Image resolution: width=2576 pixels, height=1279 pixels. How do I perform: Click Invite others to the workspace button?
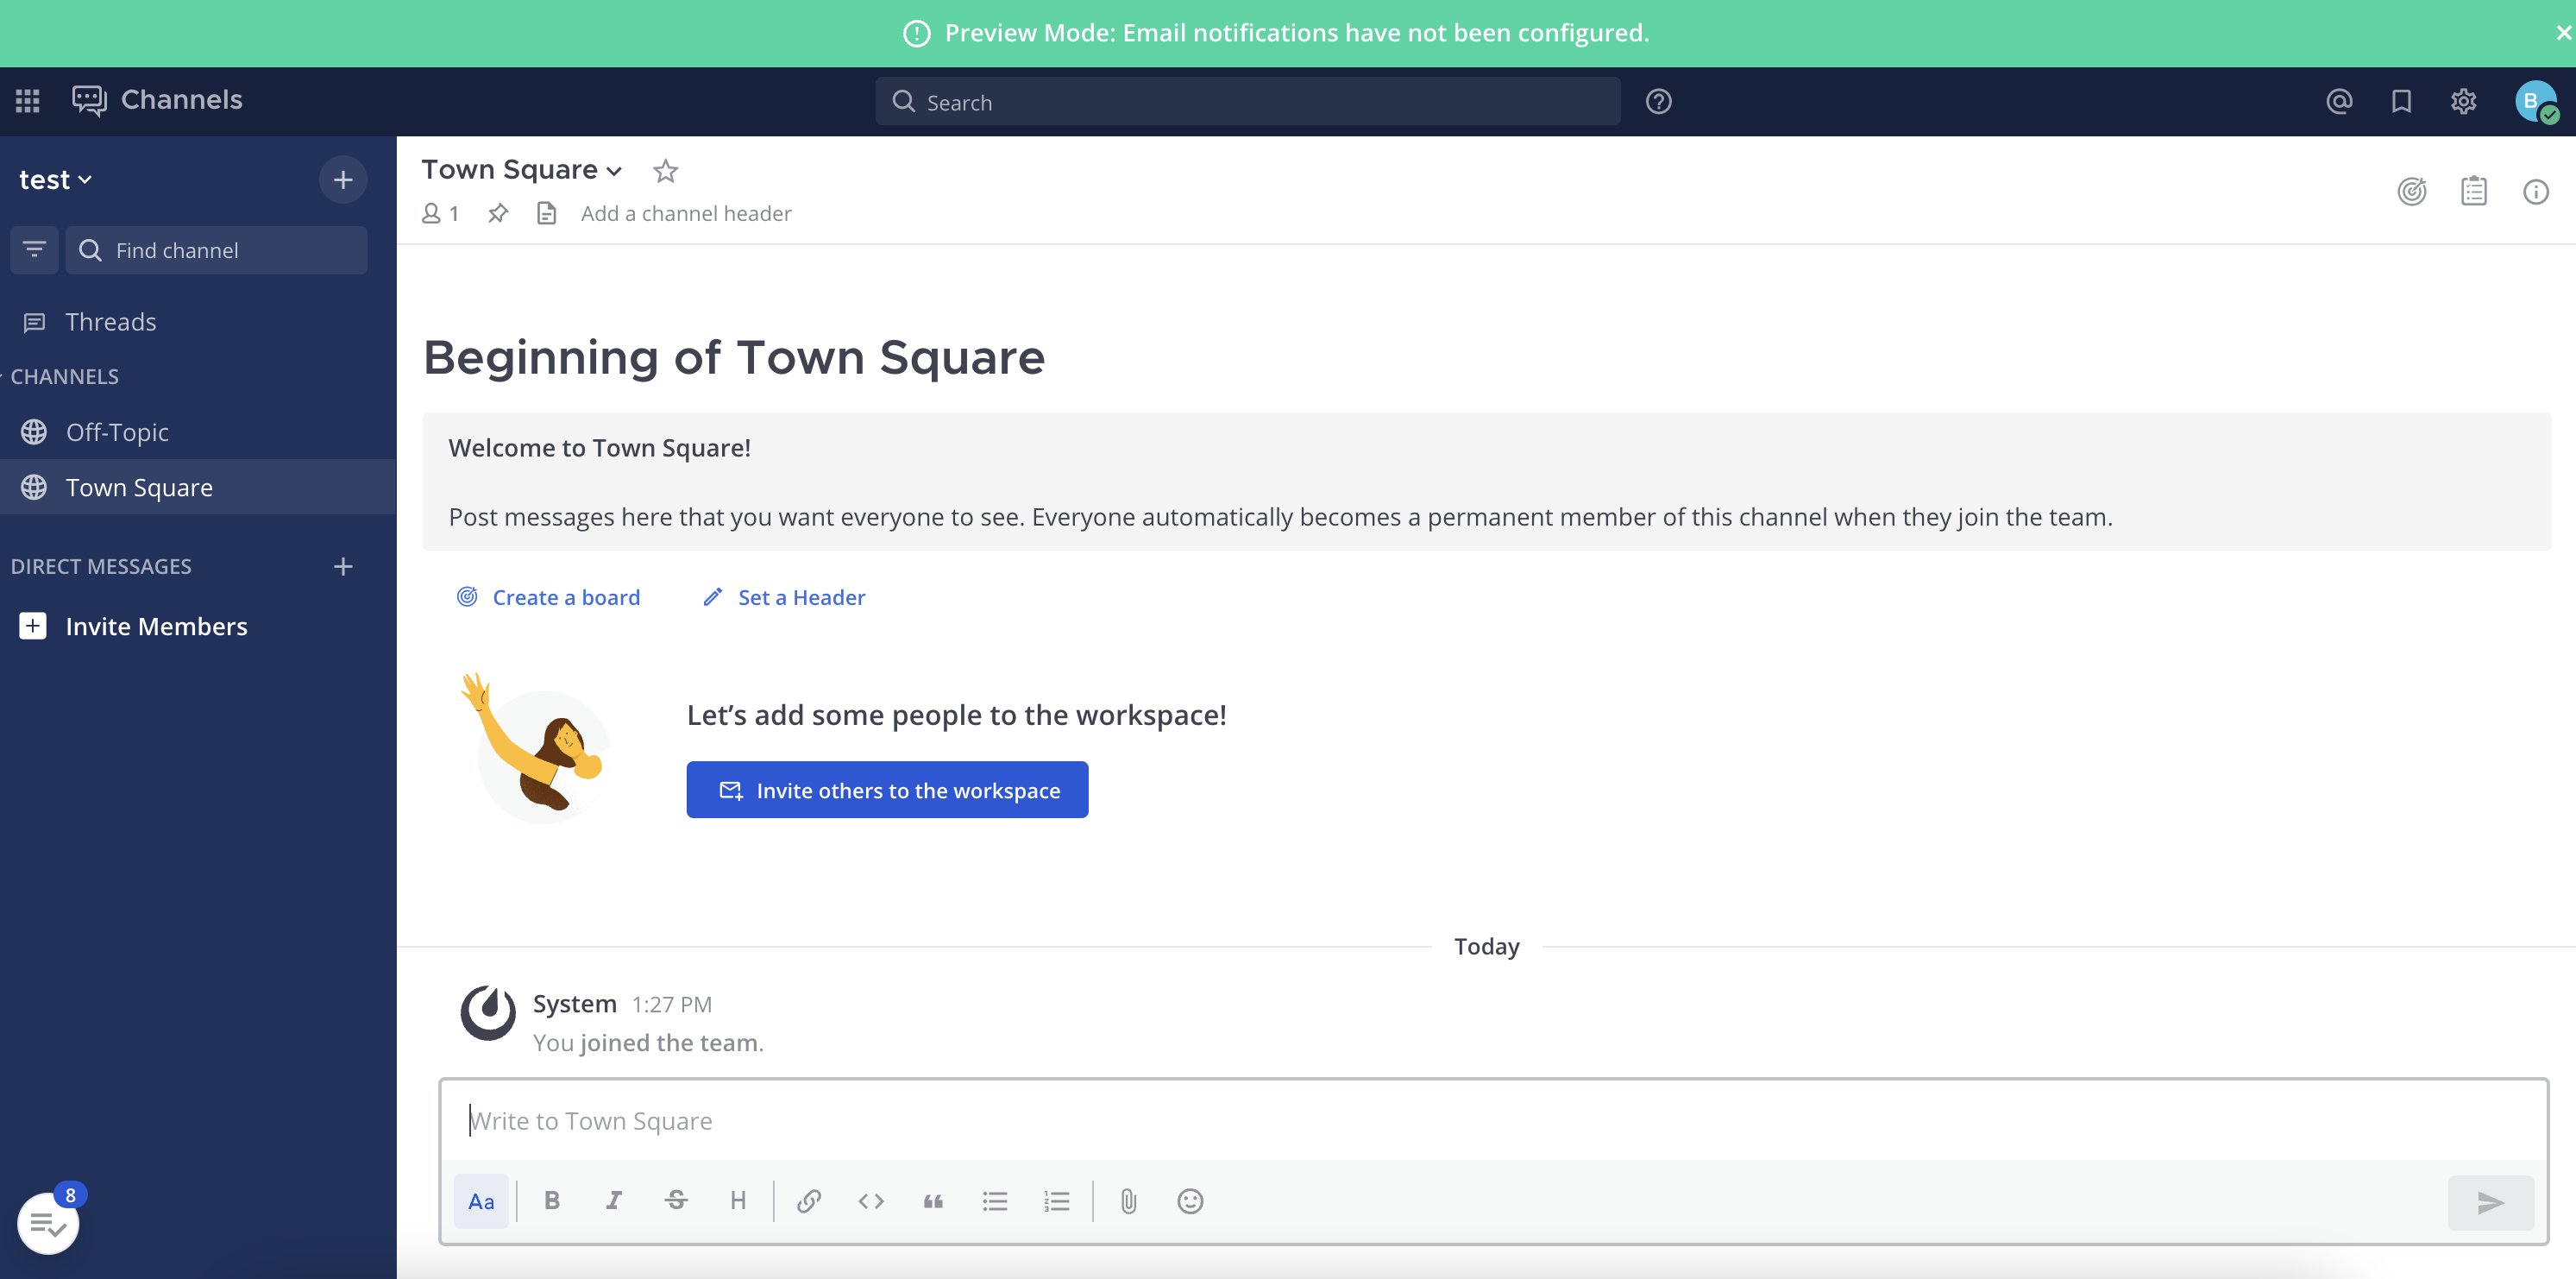point(887,789)
